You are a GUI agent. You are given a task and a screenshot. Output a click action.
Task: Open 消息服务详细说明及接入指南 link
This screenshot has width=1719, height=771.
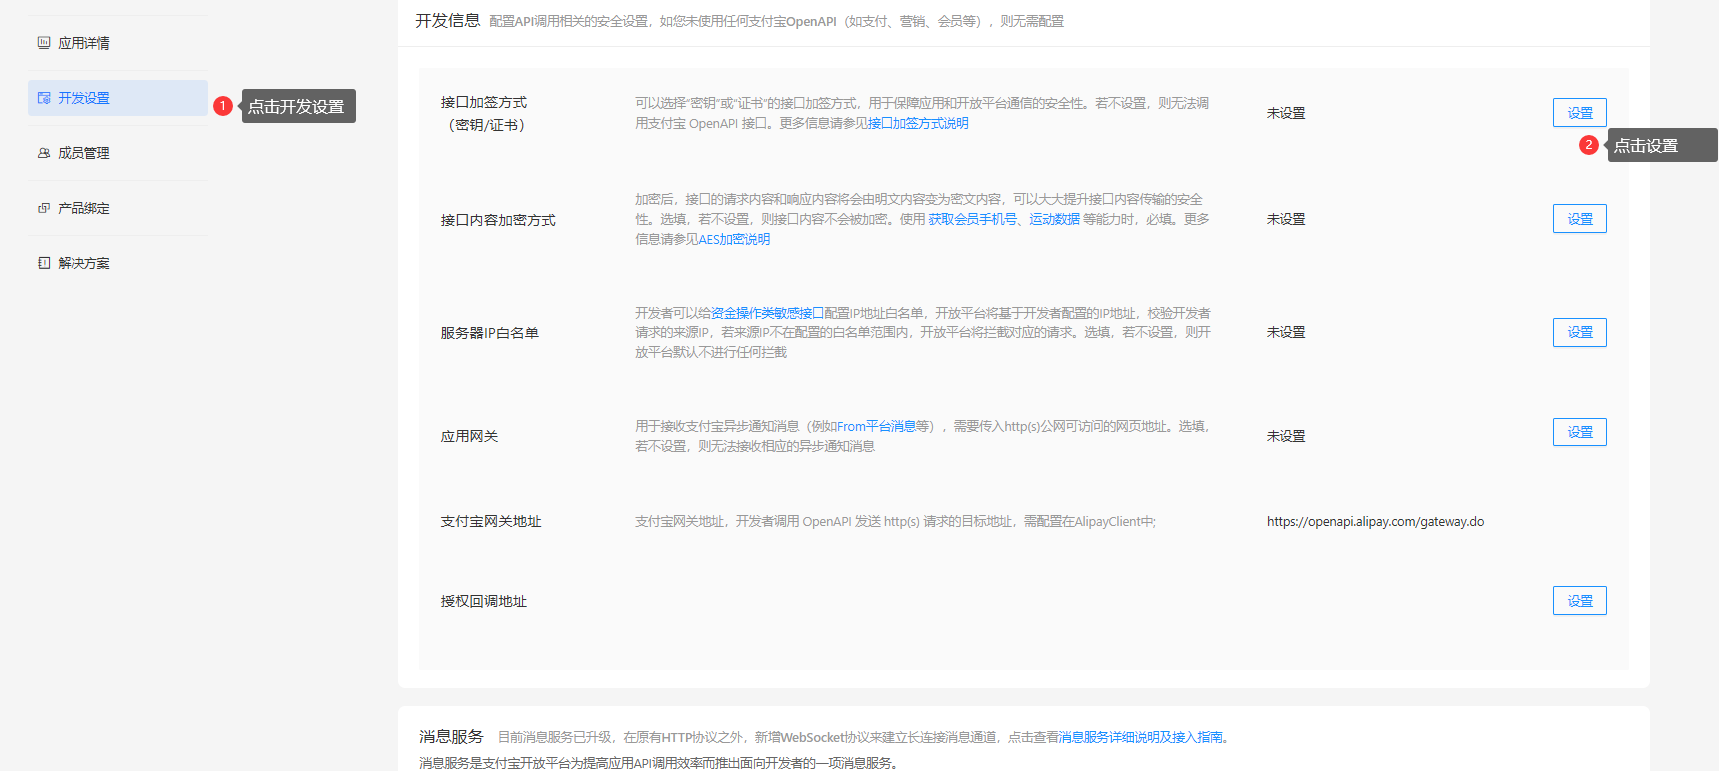[x=1140, y=737]
